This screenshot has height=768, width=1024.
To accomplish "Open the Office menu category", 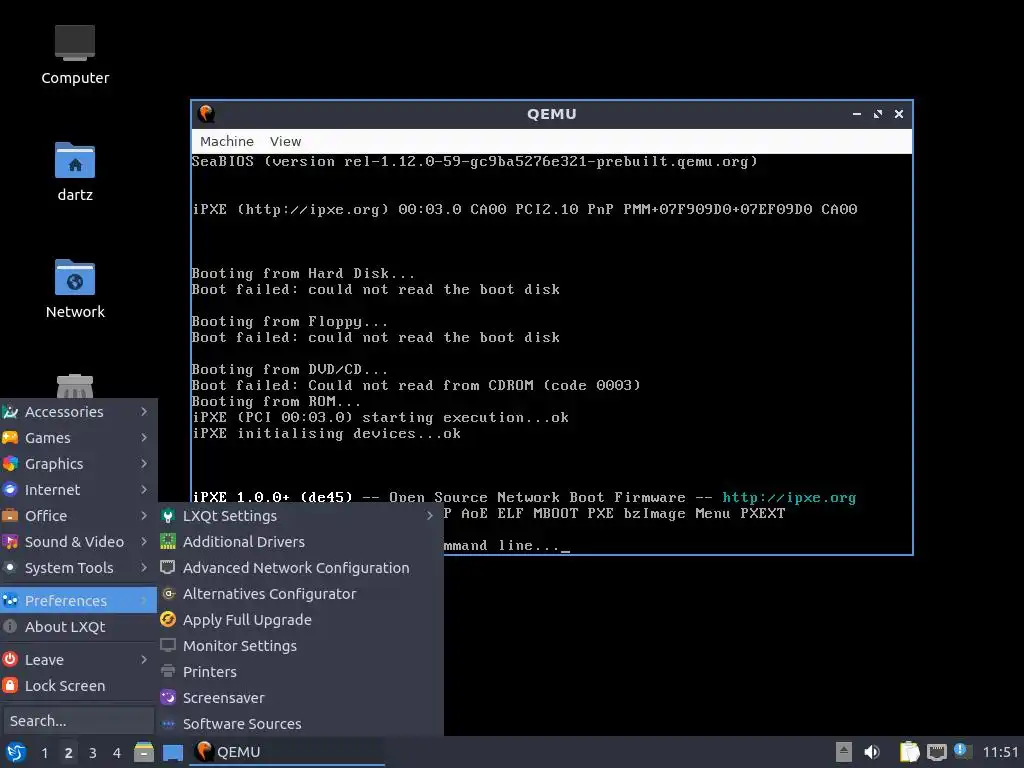I will click(x=78, y=516).
